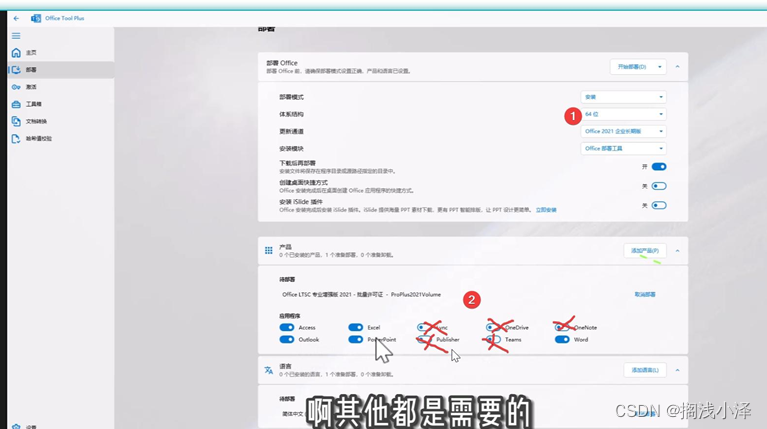The width and height of the screenshot is (767, 429).
Task: Click the 开始部署(D) button
Action: (x=632, y=67)
